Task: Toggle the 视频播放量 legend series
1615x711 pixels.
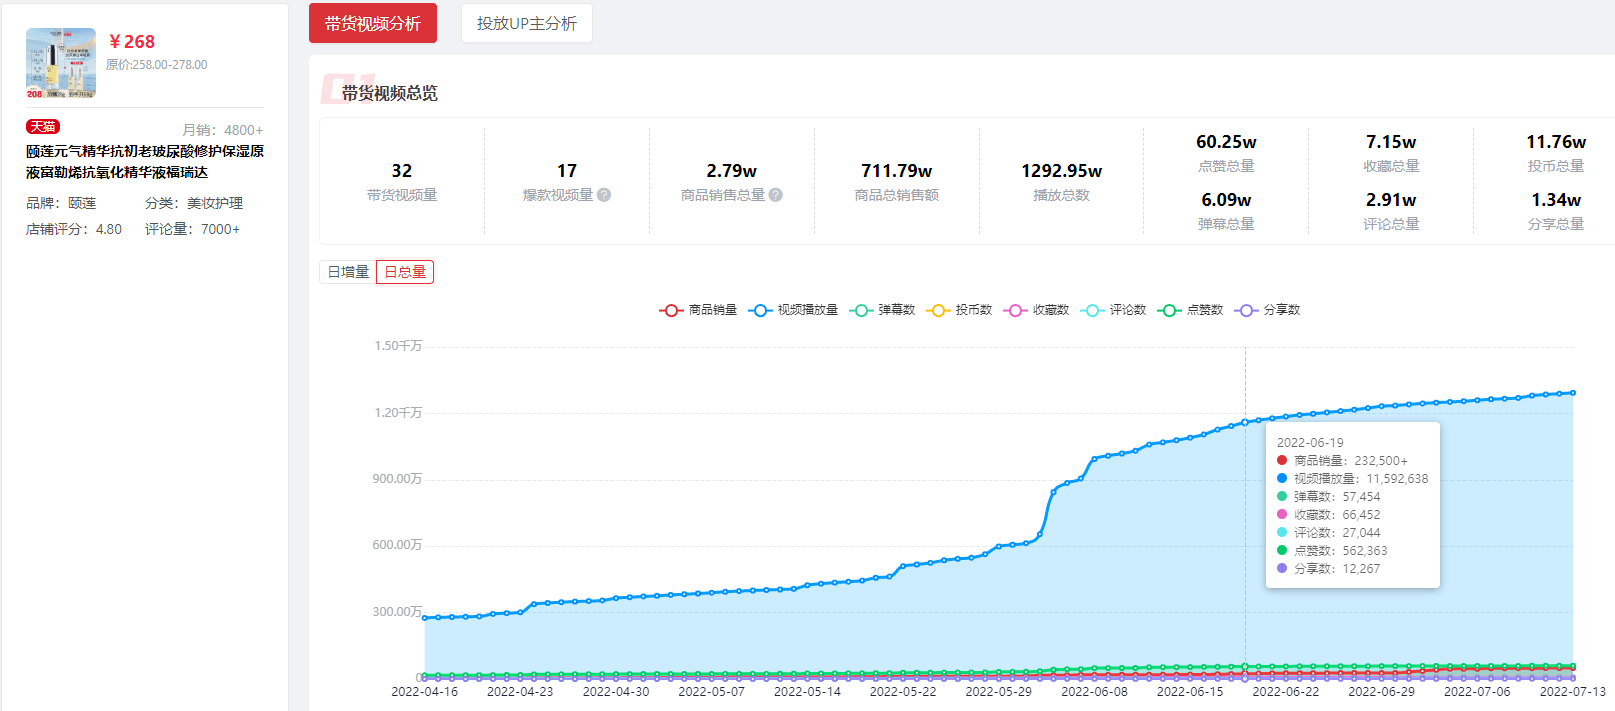Action: click(760, 310)
